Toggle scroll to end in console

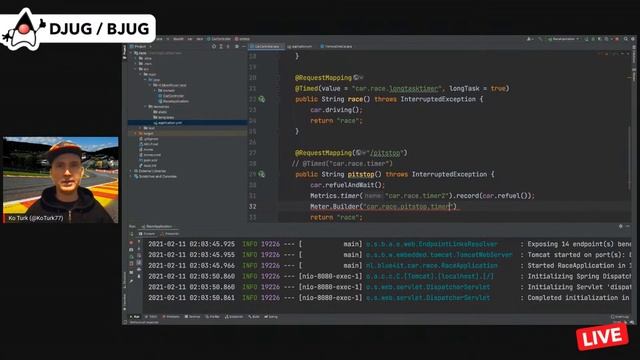click(x=139, y=263)
